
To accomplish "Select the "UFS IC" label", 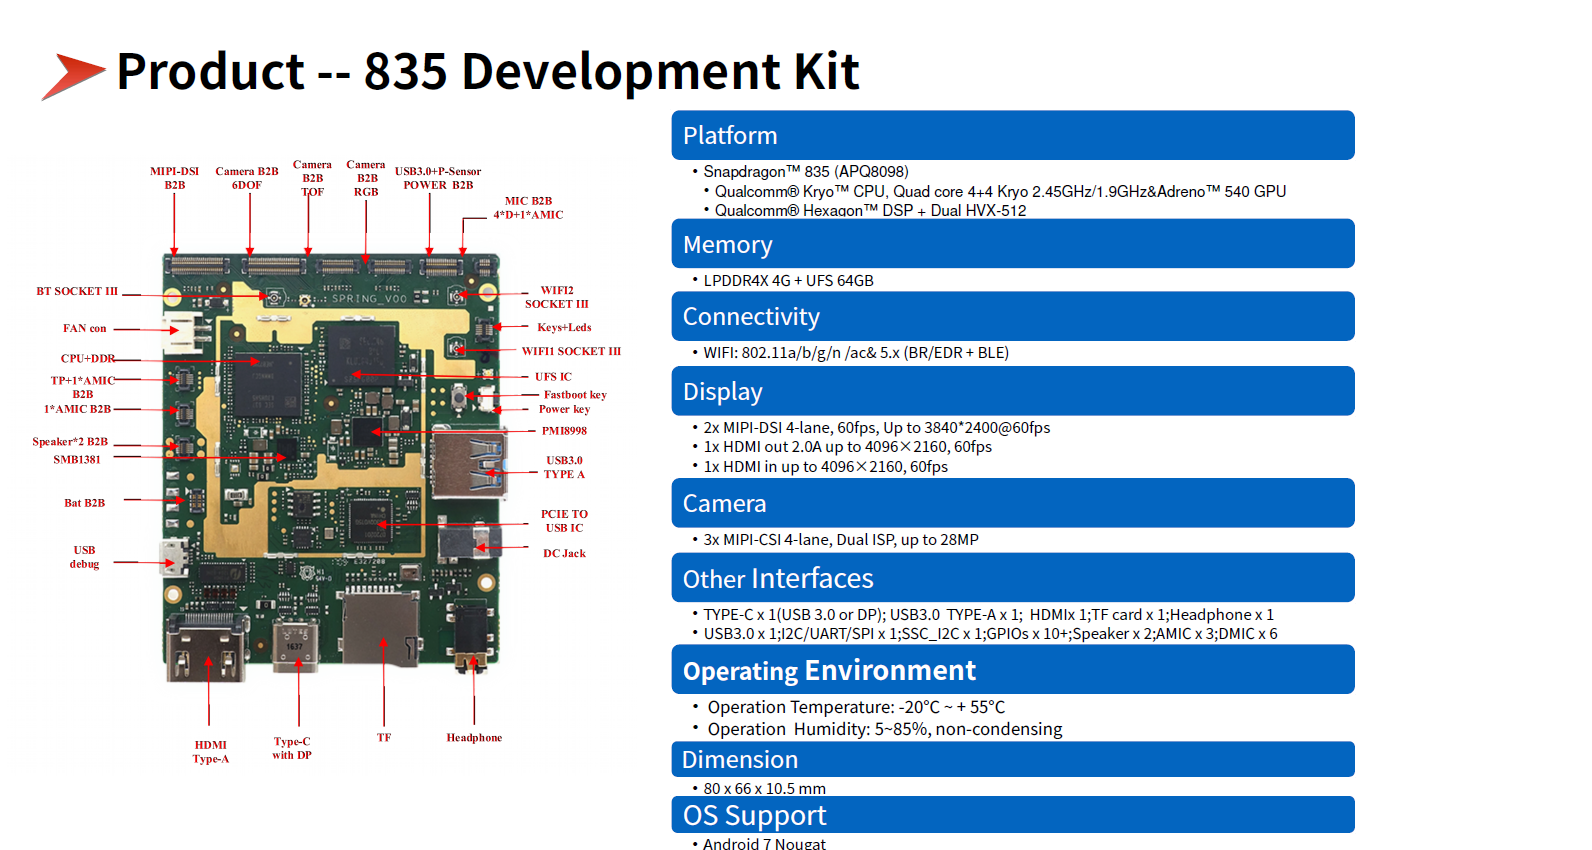I will coord(553,377).
